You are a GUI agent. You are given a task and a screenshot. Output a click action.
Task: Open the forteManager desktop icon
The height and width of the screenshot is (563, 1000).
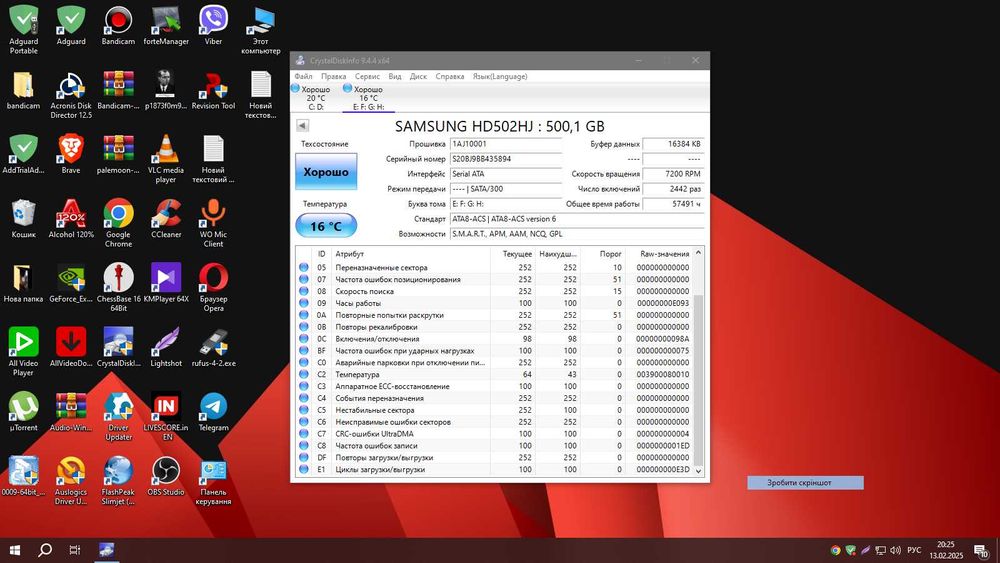[x=166, y=26]
